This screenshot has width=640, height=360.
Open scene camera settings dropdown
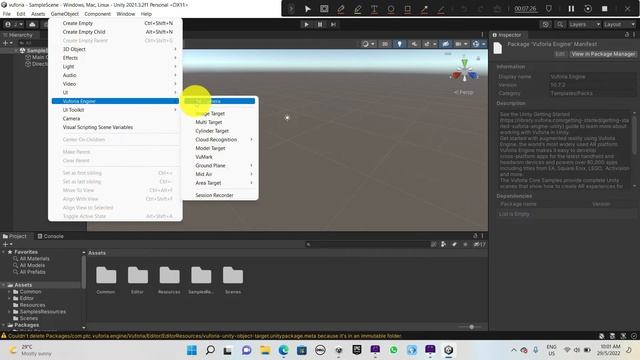(461, 44)
